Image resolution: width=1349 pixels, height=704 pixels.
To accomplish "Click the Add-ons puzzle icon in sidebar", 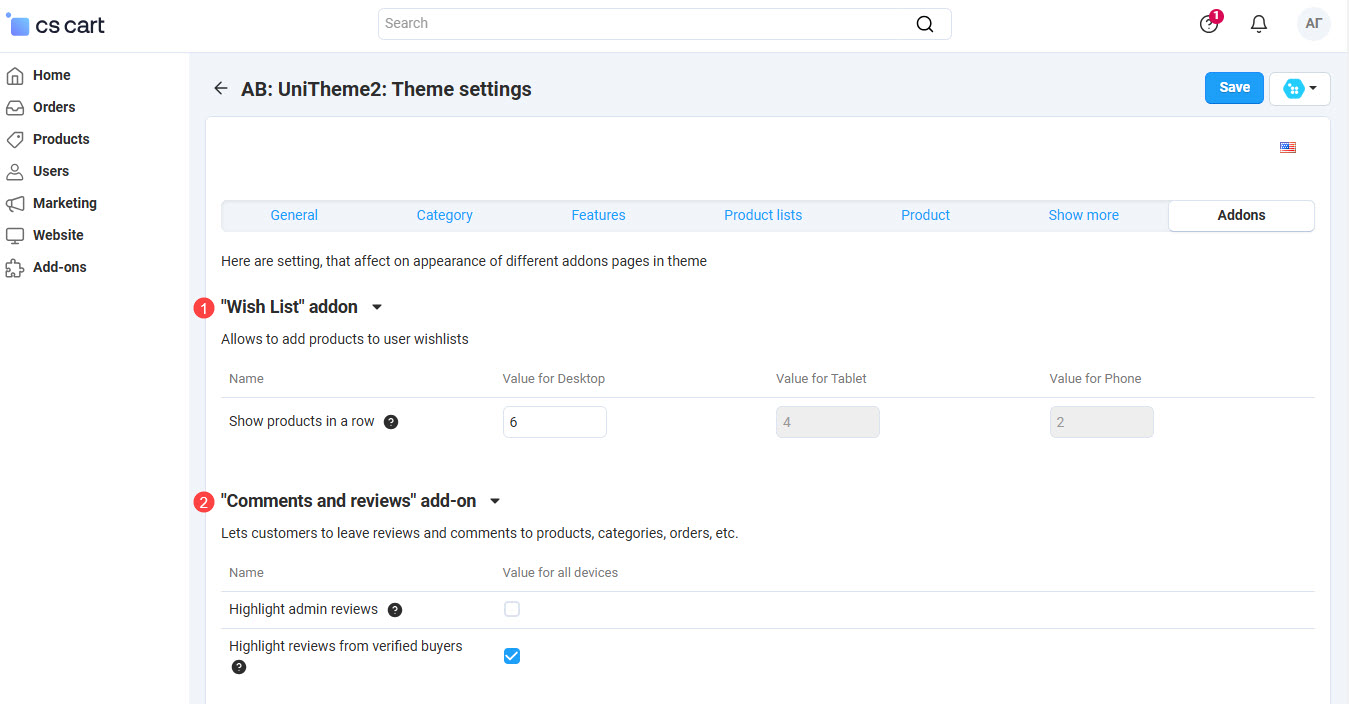I will (x=15, y=267).
